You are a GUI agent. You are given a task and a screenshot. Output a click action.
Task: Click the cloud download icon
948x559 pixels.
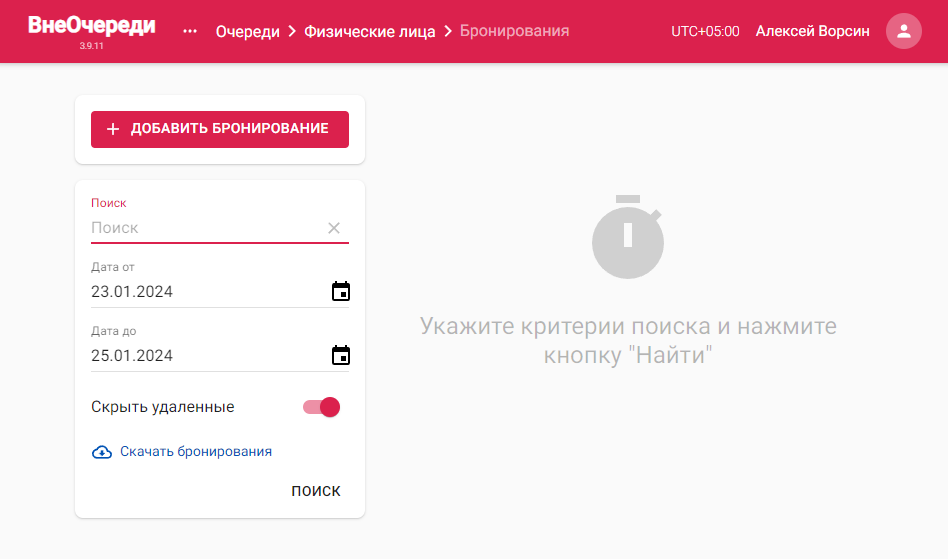pyautogui.click(x=102, y=452)
